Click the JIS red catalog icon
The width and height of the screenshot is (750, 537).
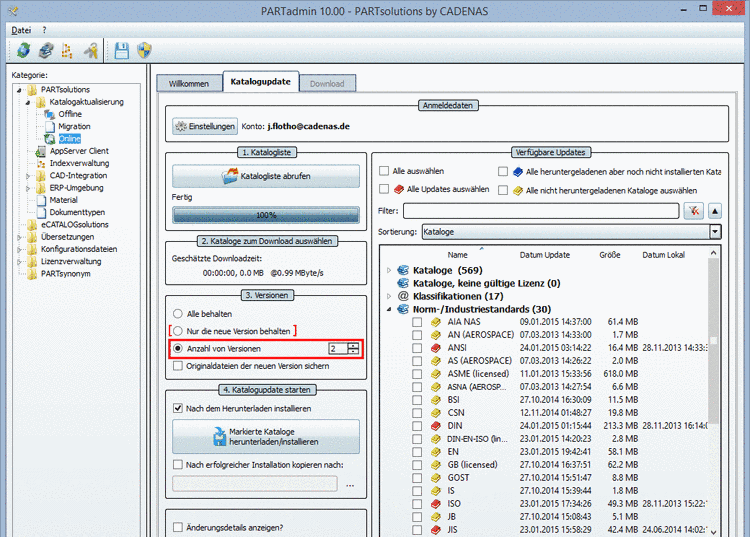pyautogui.click(x=435, y=530)
